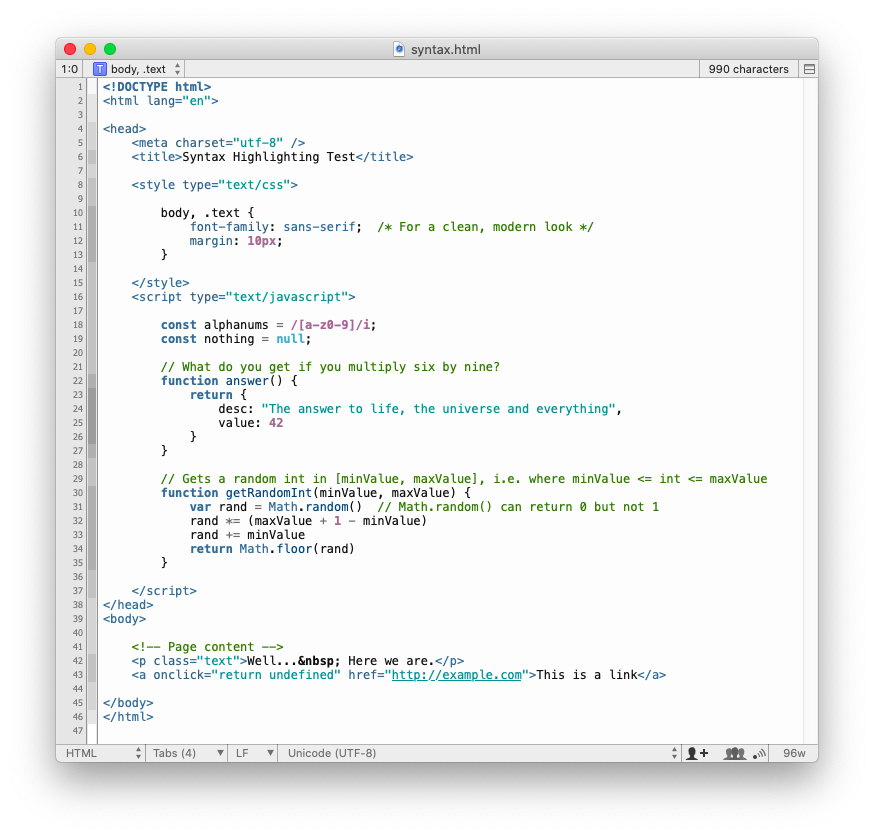
Task: Click 'font-family' property on line 11
Action: tap(229, 227)
